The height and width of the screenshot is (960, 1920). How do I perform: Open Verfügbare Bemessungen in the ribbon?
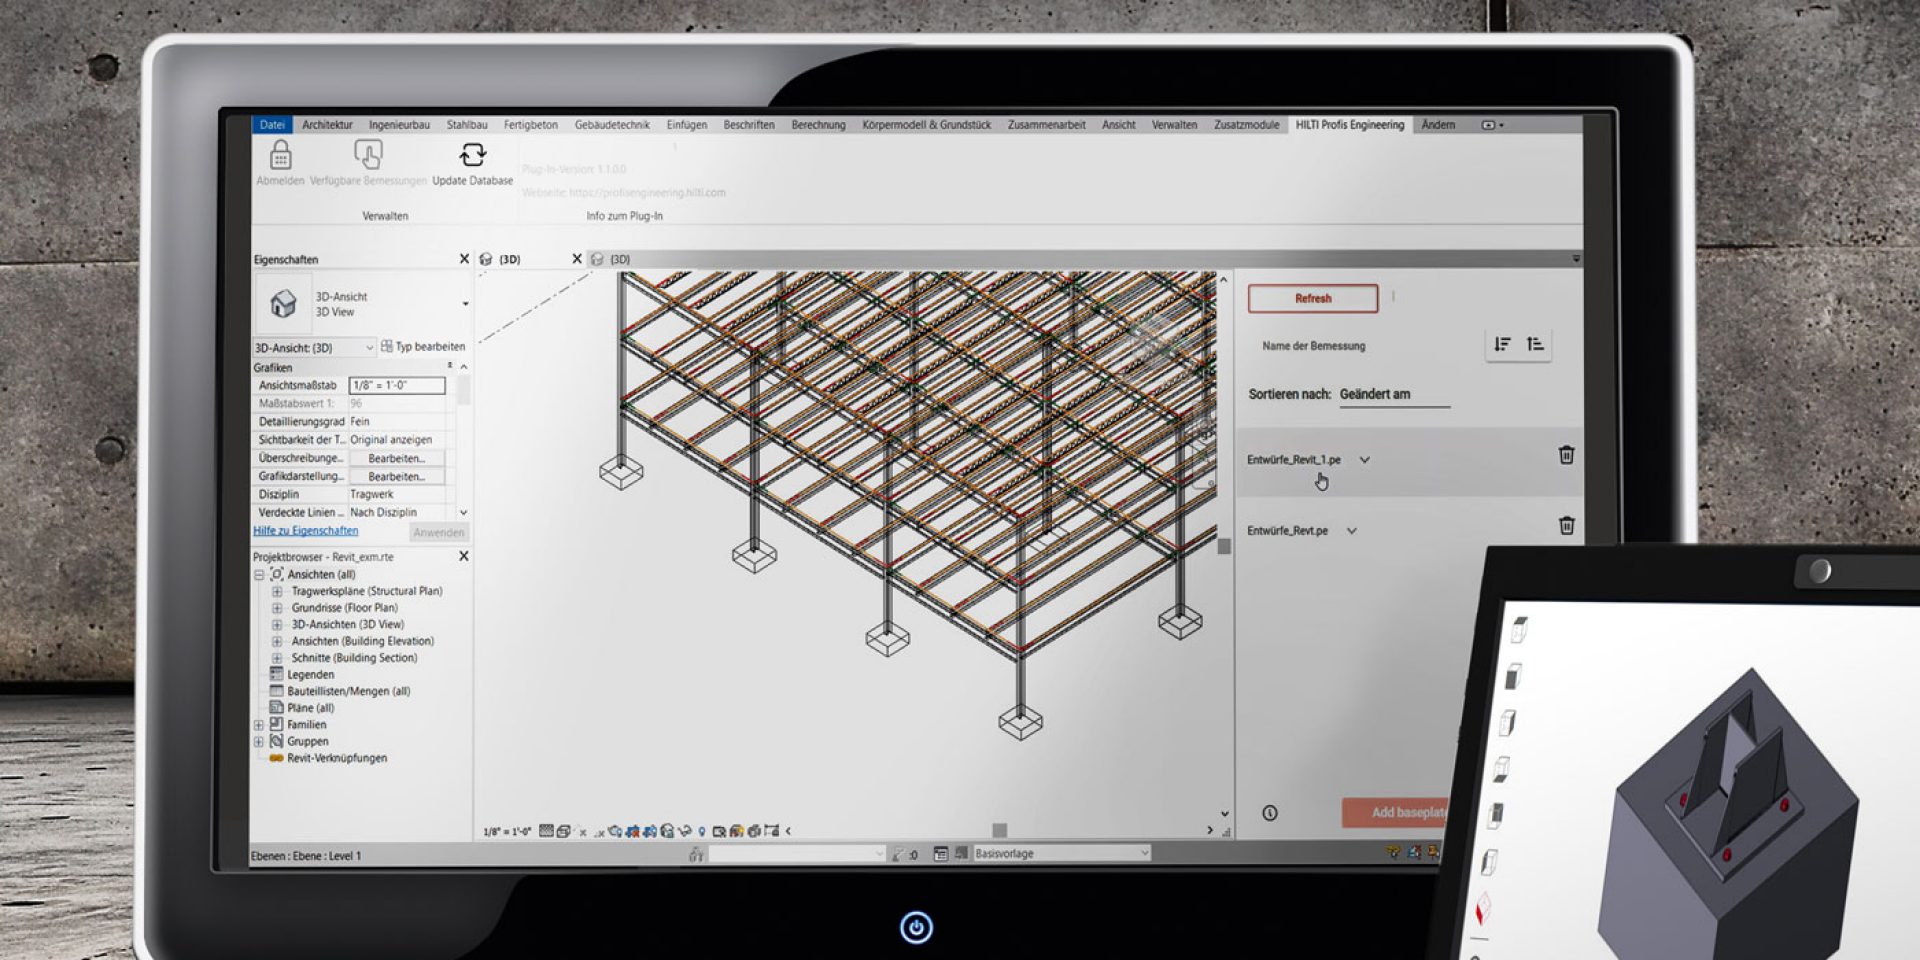point(368,156)
